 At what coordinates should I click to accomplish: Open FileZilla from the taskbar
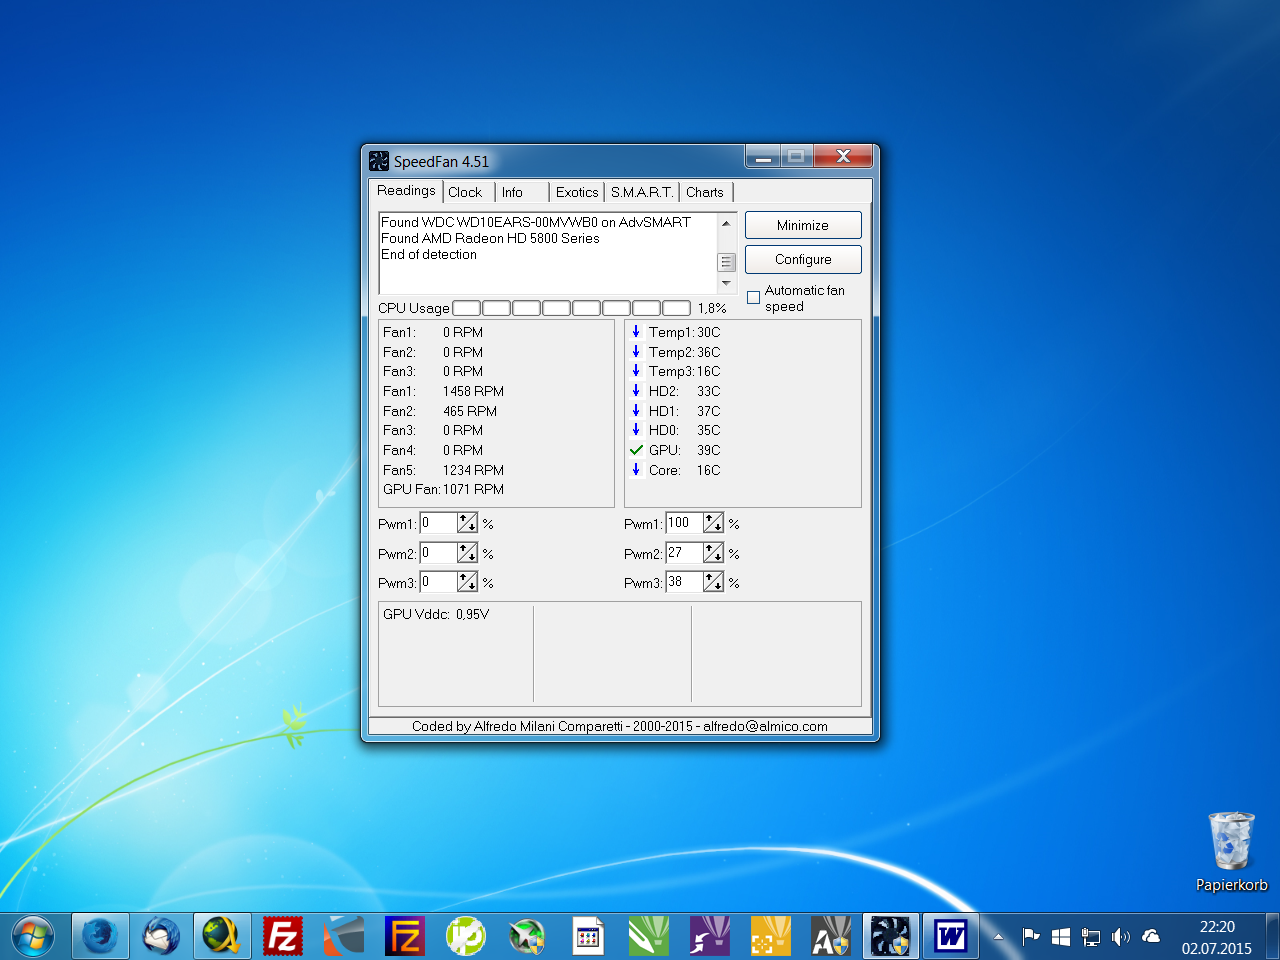tap(283, 937)
